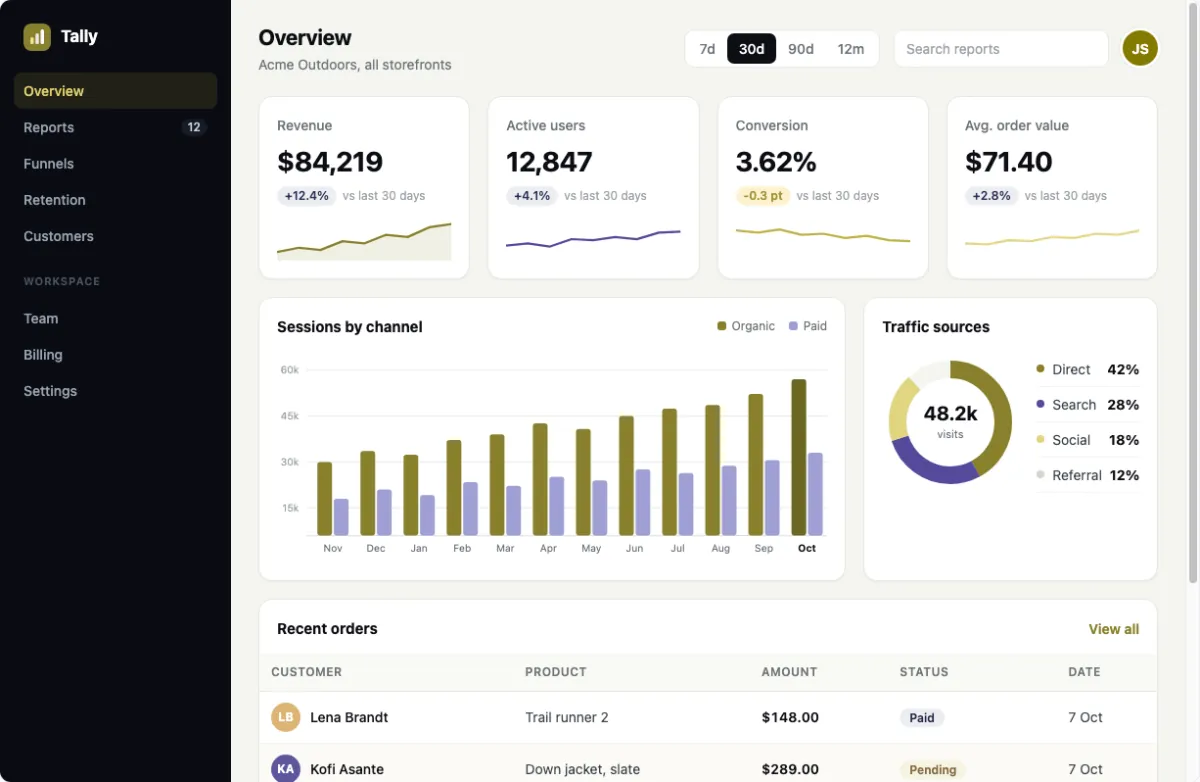Click the +2.8% order value badge
The height and width of the screenshot is (782, 1200).
point(991,196)
